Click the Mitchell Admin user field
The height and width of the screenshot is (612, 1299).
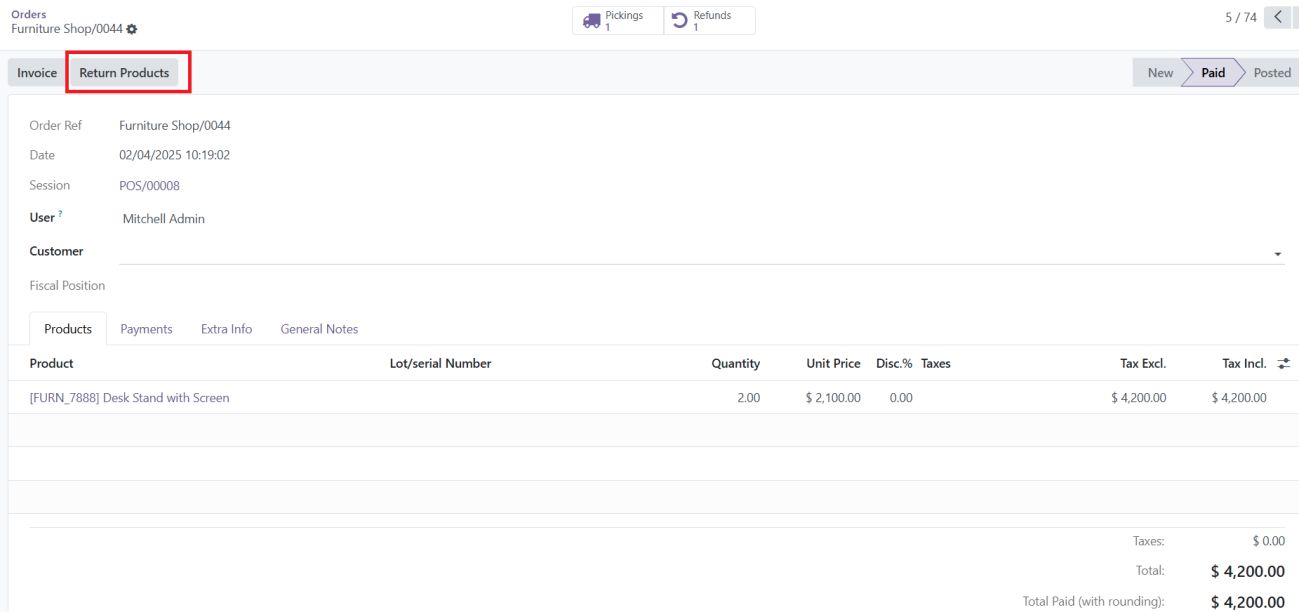click(x=163, y=219)
